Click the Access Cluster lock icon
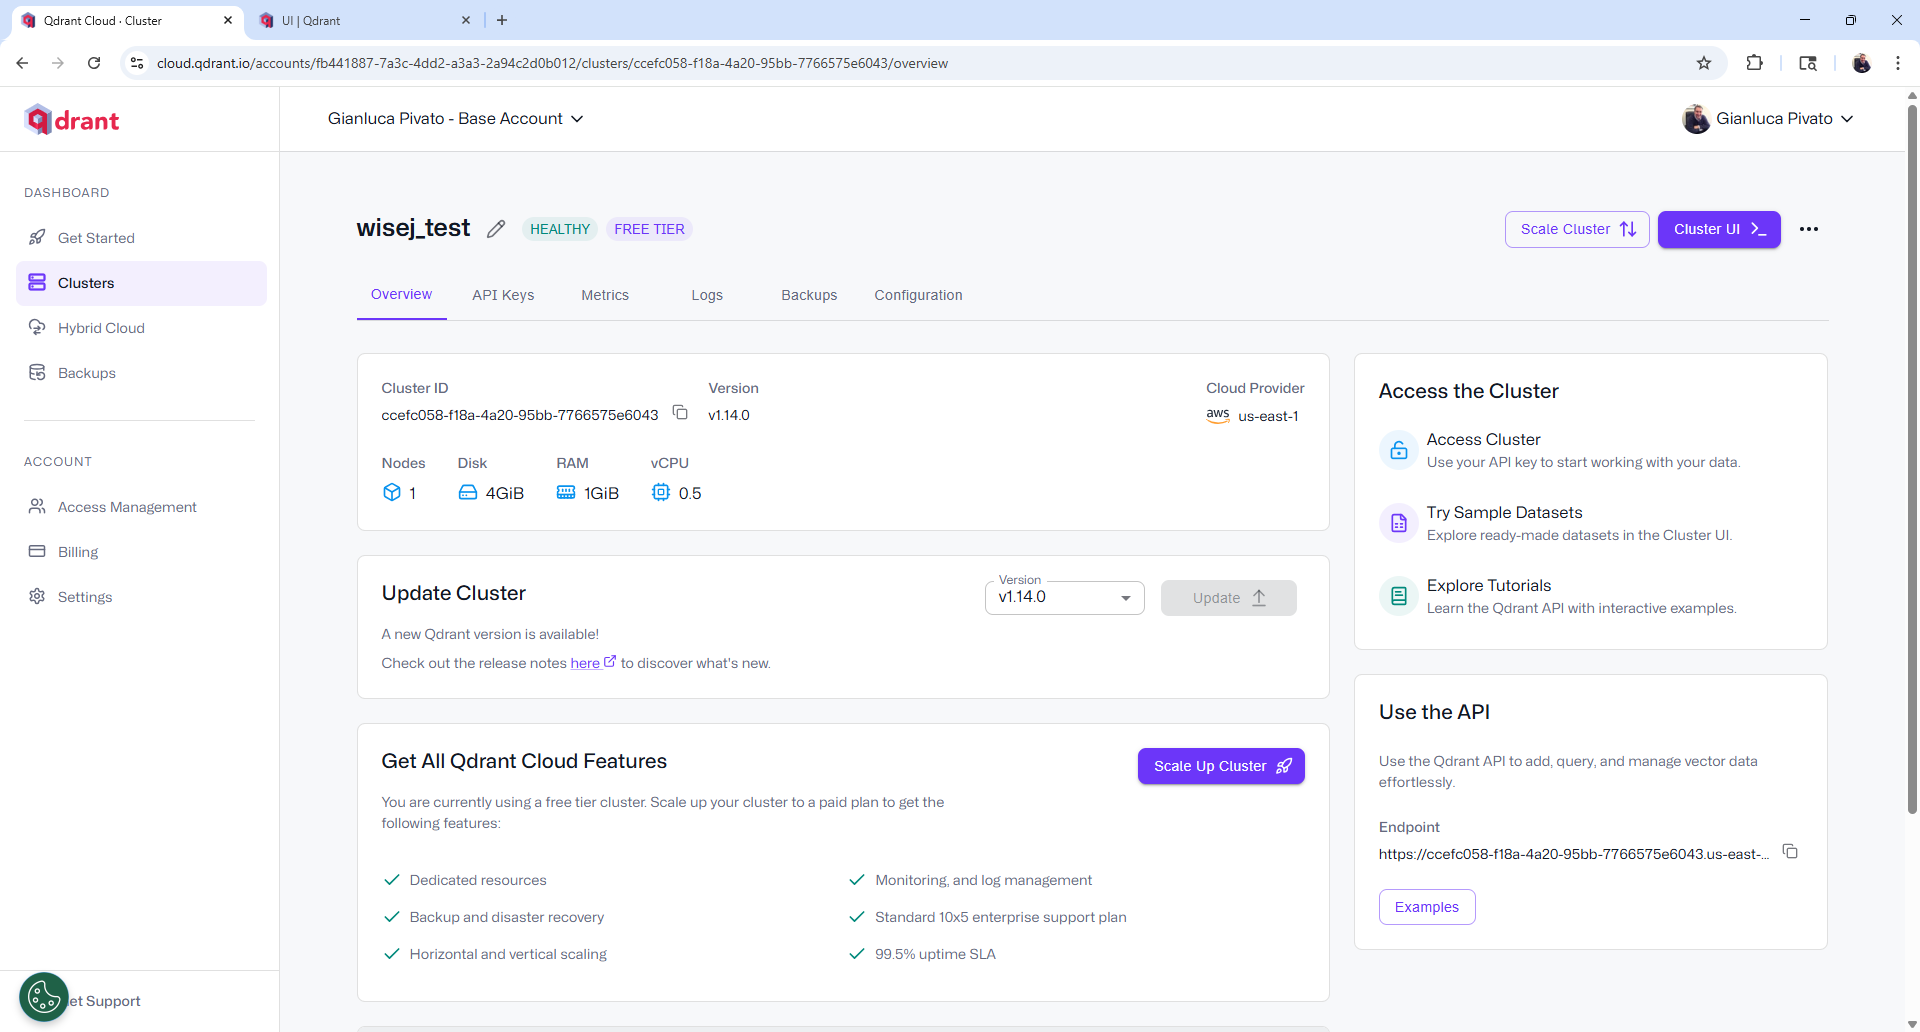1920x1032 pixels. (x=1399, y=450)
